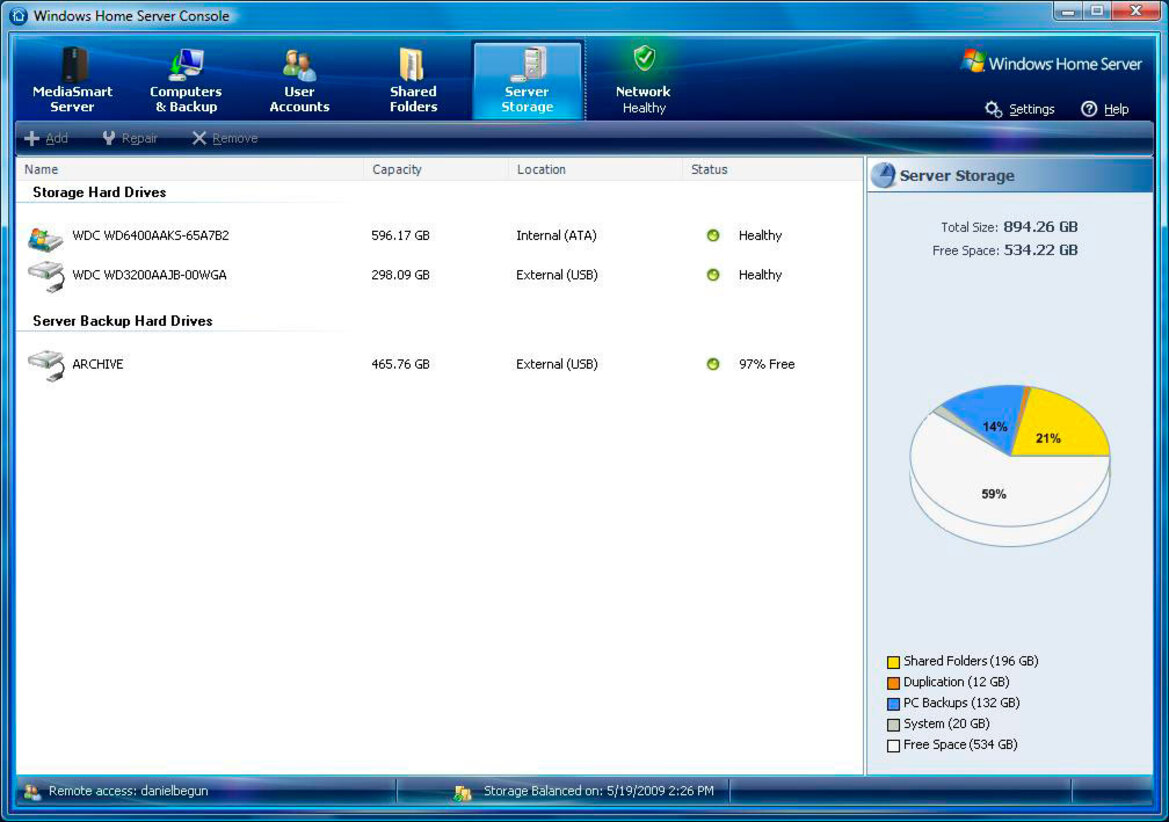Click the 596.17 GB capacity value
This screenshot has width=1169, height=822.
[400, 235]
